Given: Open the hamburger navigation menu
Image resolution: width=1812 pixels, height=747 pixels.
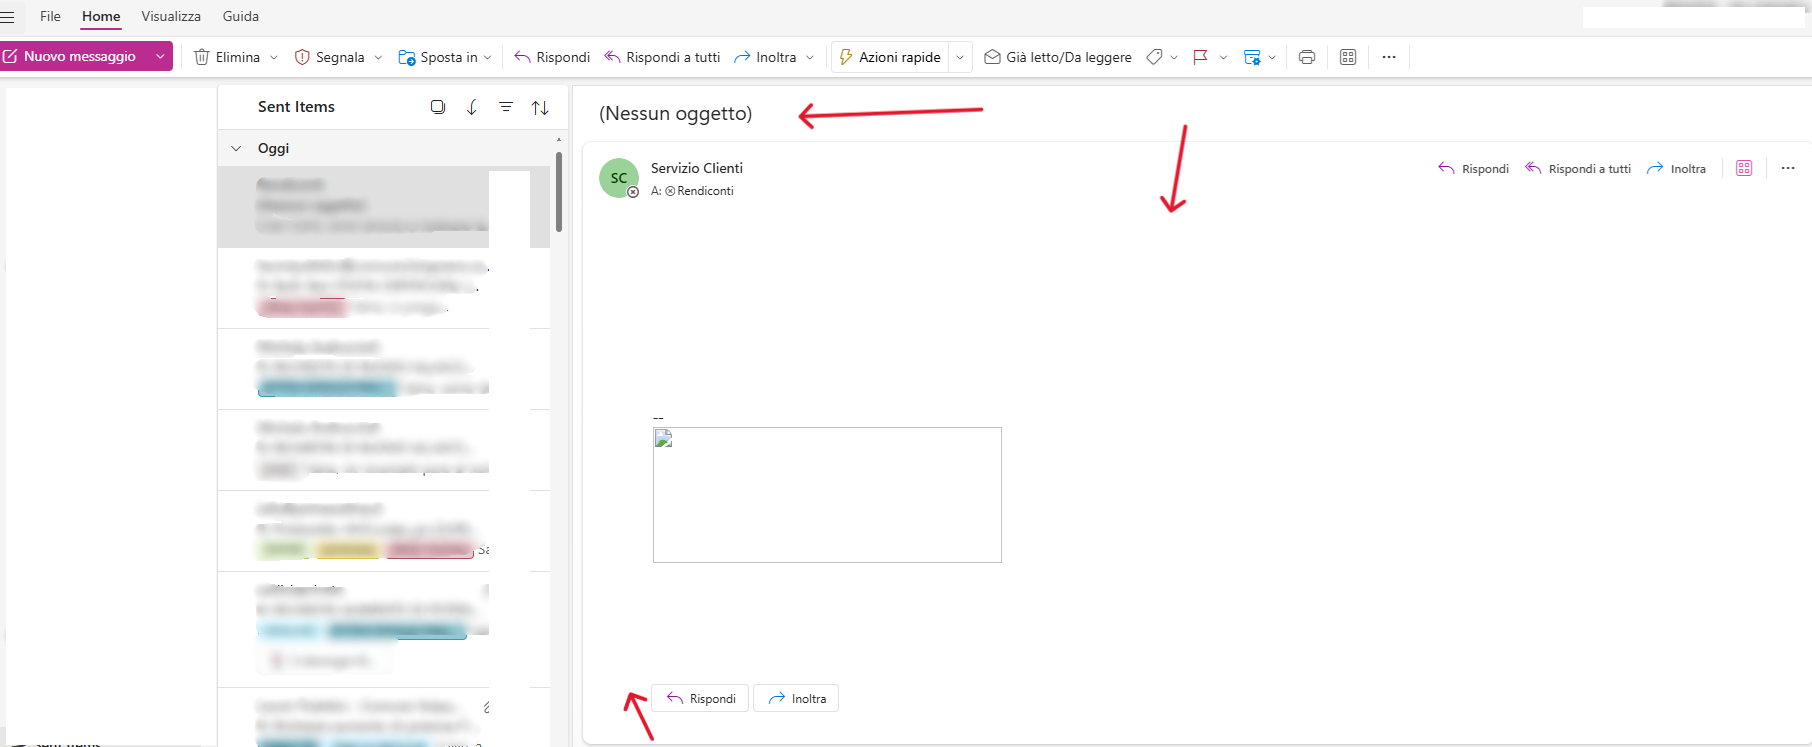Looking at the screenshot, I should coord(7,17).
